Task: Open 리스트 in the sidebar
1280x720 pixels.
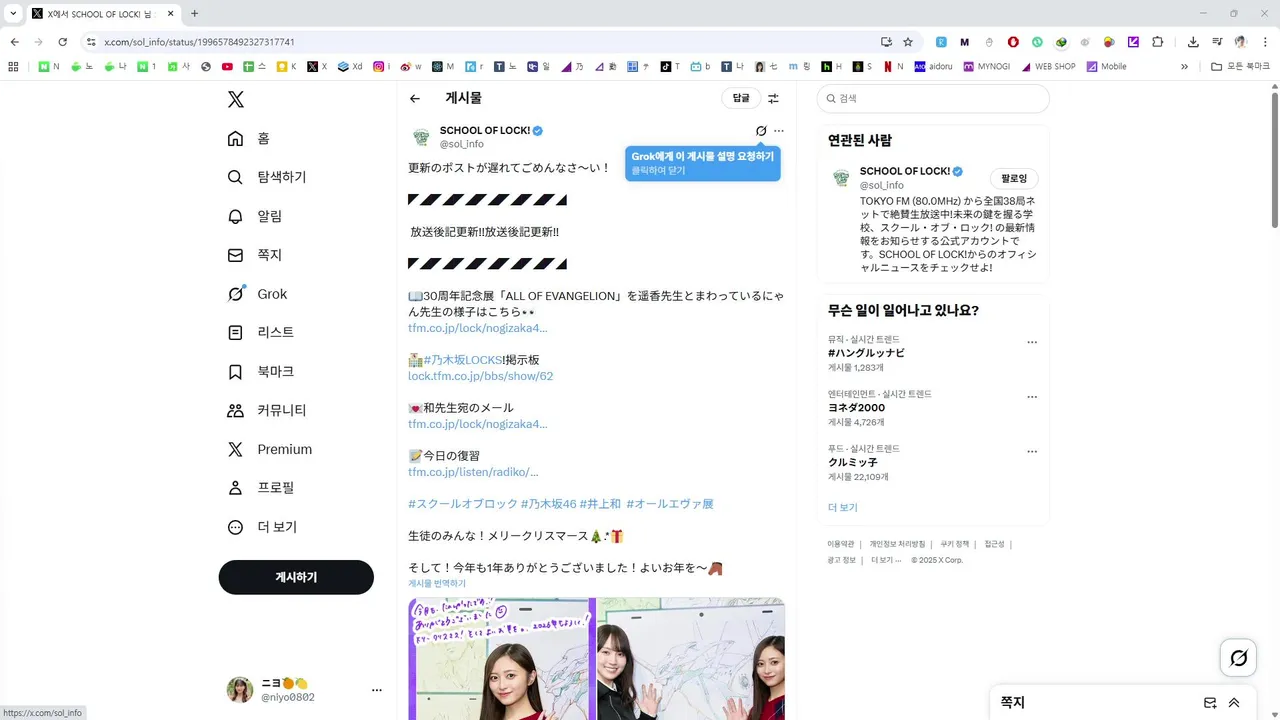Action: (261, 332)
